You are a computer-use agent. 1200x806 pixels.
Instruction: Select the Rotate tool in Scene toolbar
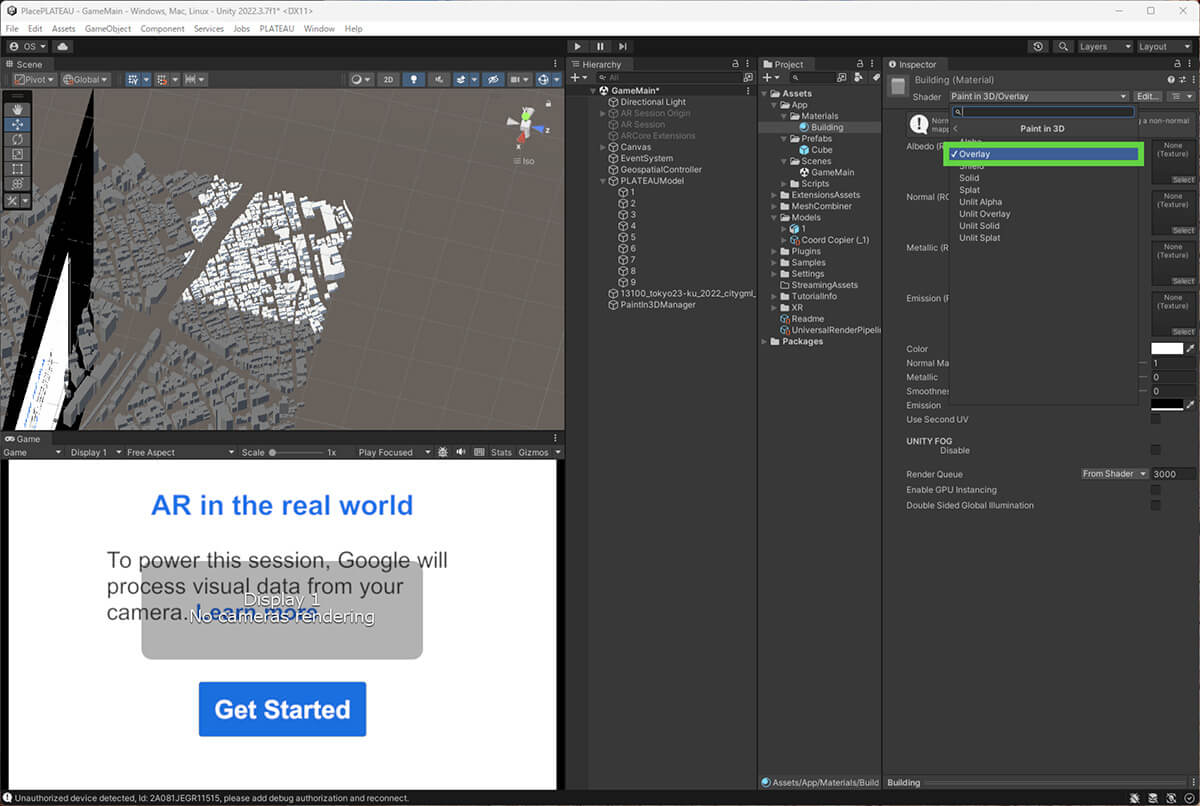coord(17,139)
